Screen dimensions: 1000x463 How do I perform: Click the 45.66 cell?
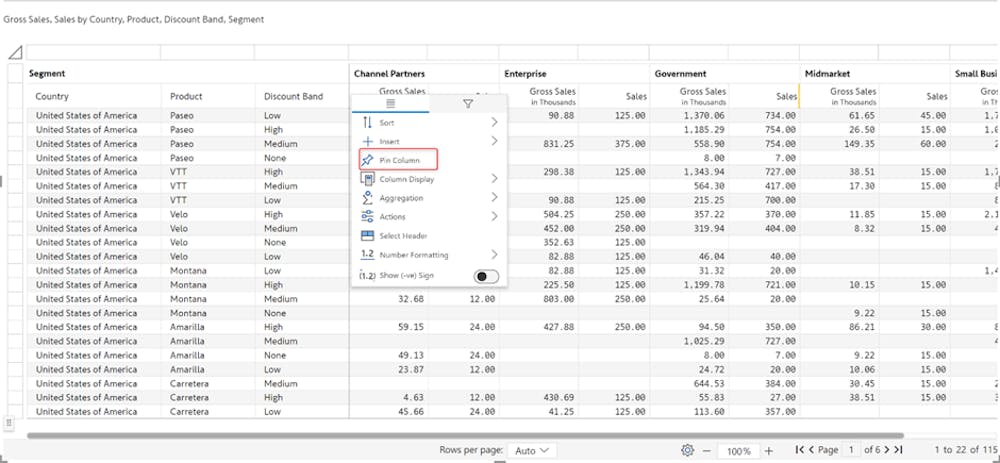click(411, 411)
